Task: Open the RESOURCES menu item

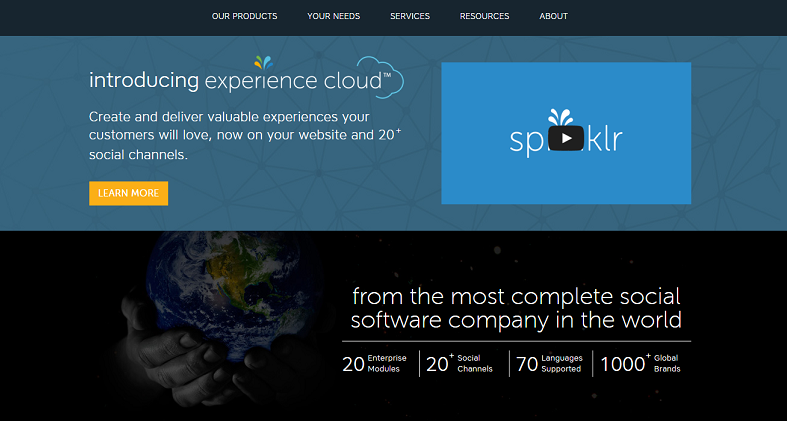Action: [x=484, y=16]
